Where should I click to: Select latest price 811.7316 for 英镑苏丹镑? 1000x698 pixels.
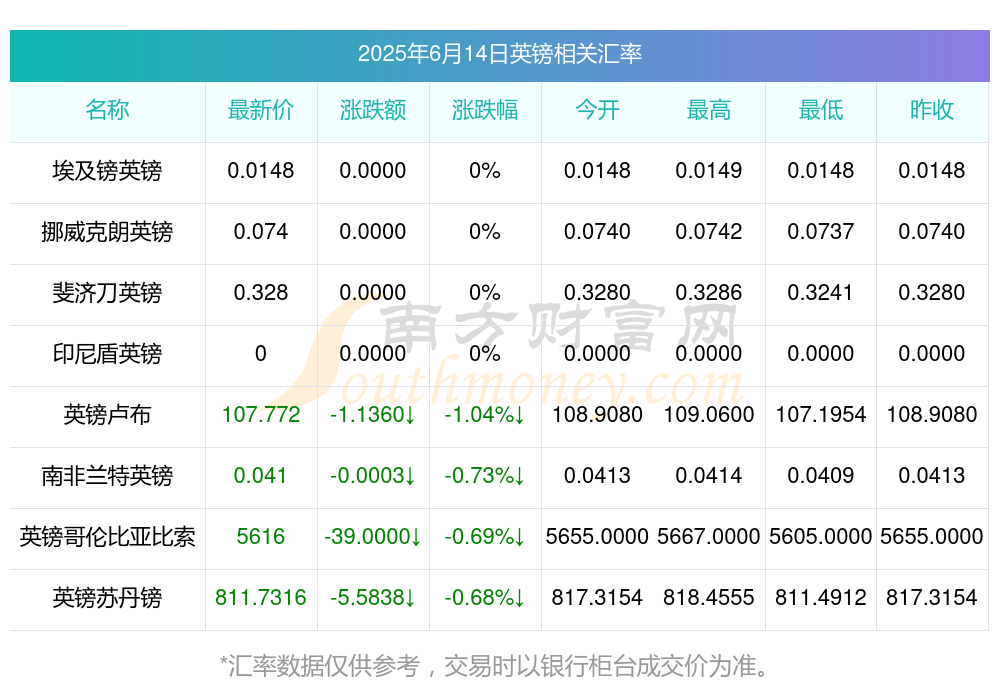click(x=261, y=598)
